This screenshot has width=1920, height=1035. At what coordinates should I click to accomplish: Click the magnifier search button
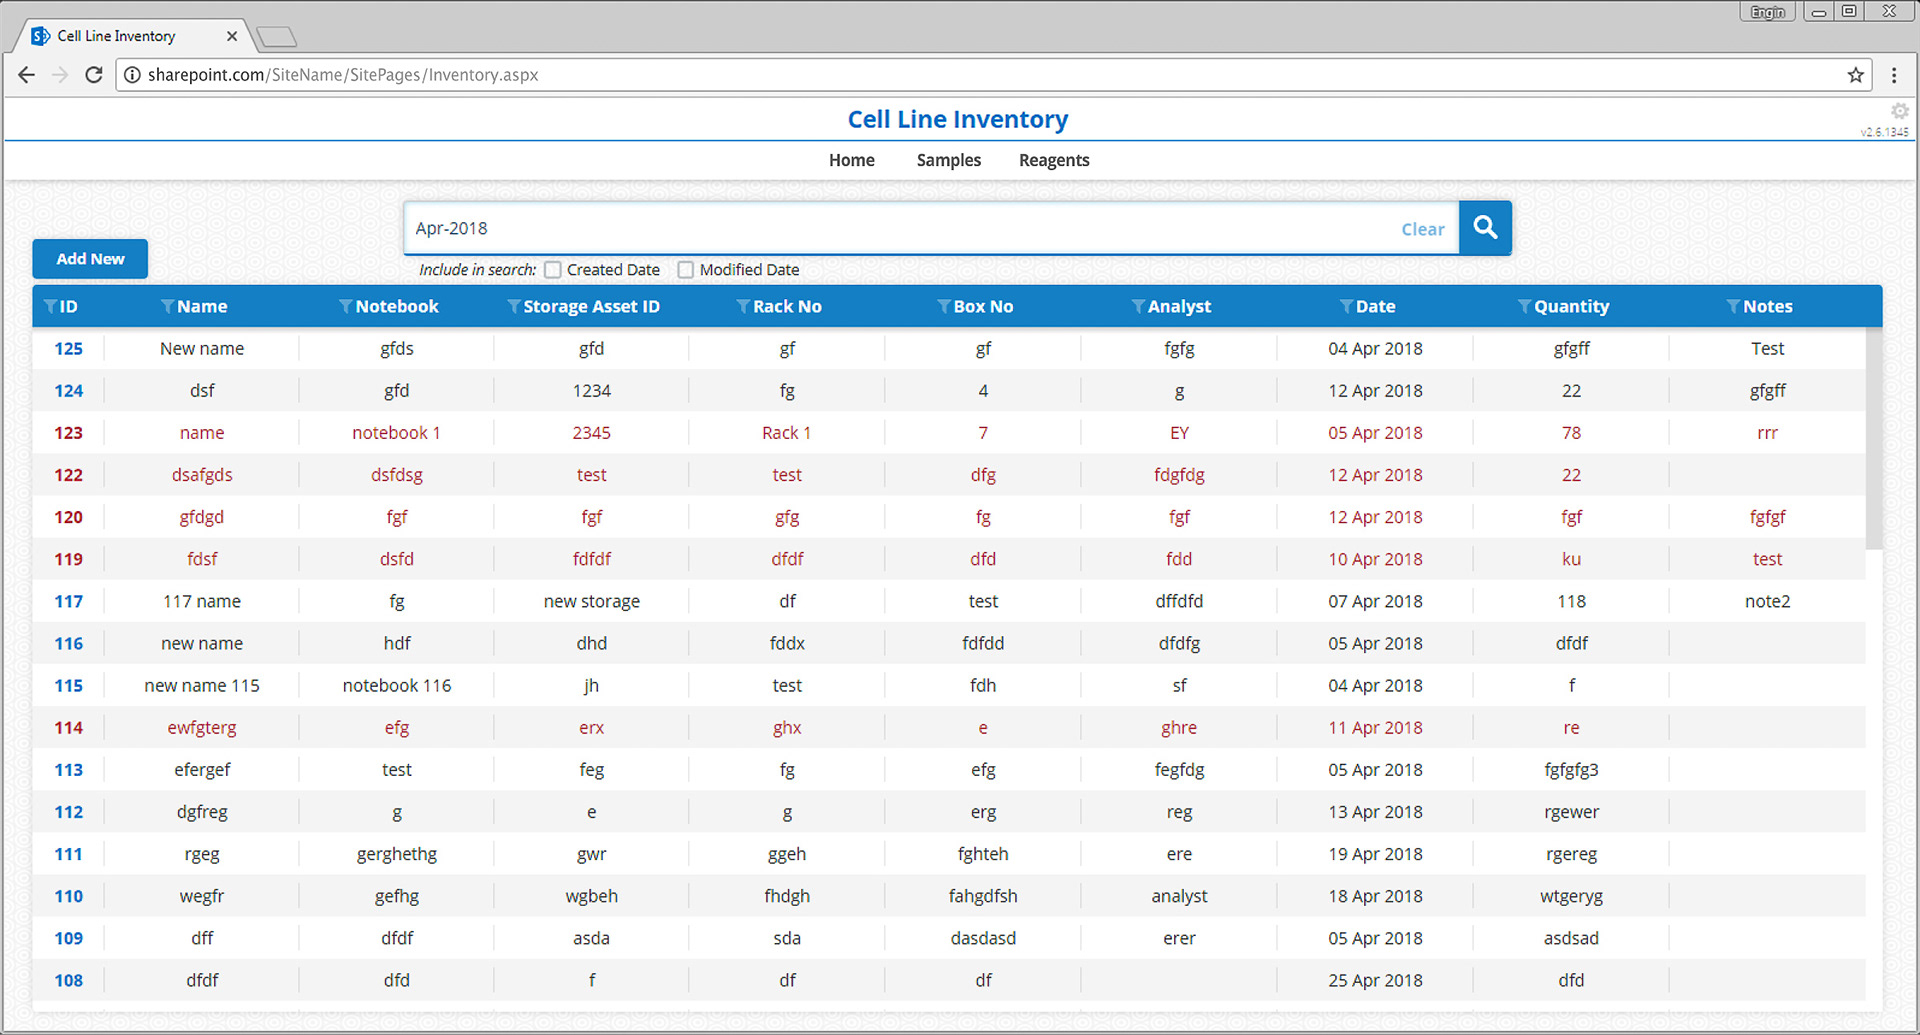coord(1485,228)
